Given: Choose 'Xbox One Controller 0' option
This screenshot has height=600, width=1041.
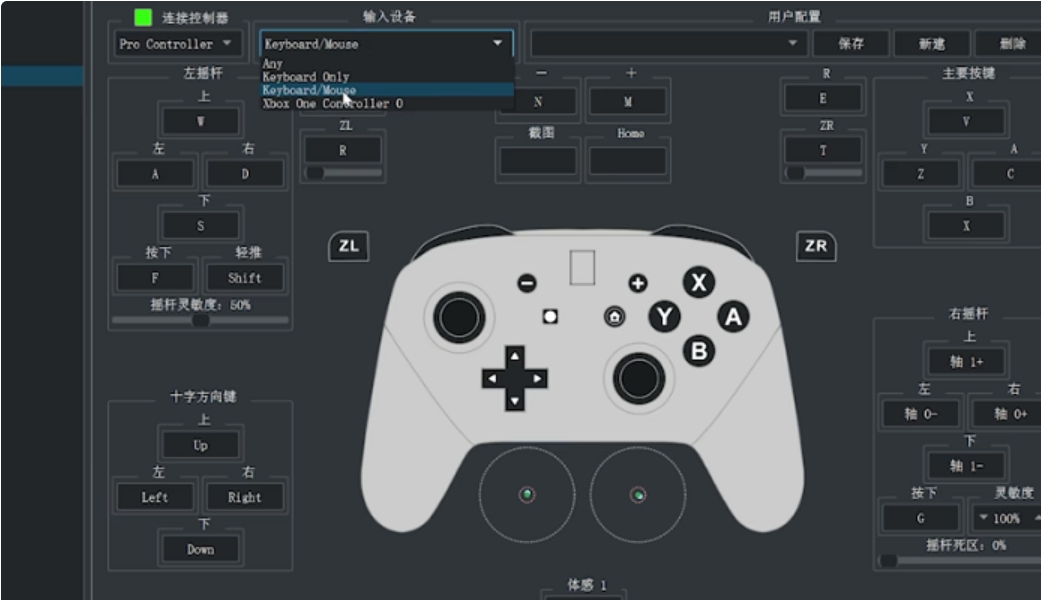Looking at the screenshot, I should point(332,103).
